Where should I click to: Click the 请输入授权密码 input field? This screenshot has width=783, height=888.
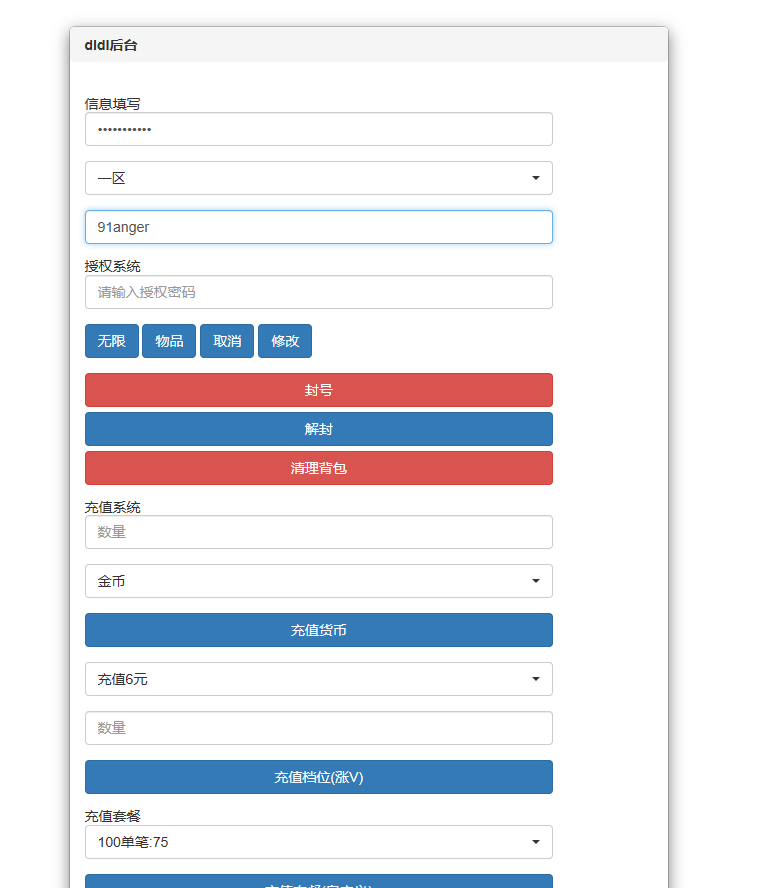tap(318, 292)
